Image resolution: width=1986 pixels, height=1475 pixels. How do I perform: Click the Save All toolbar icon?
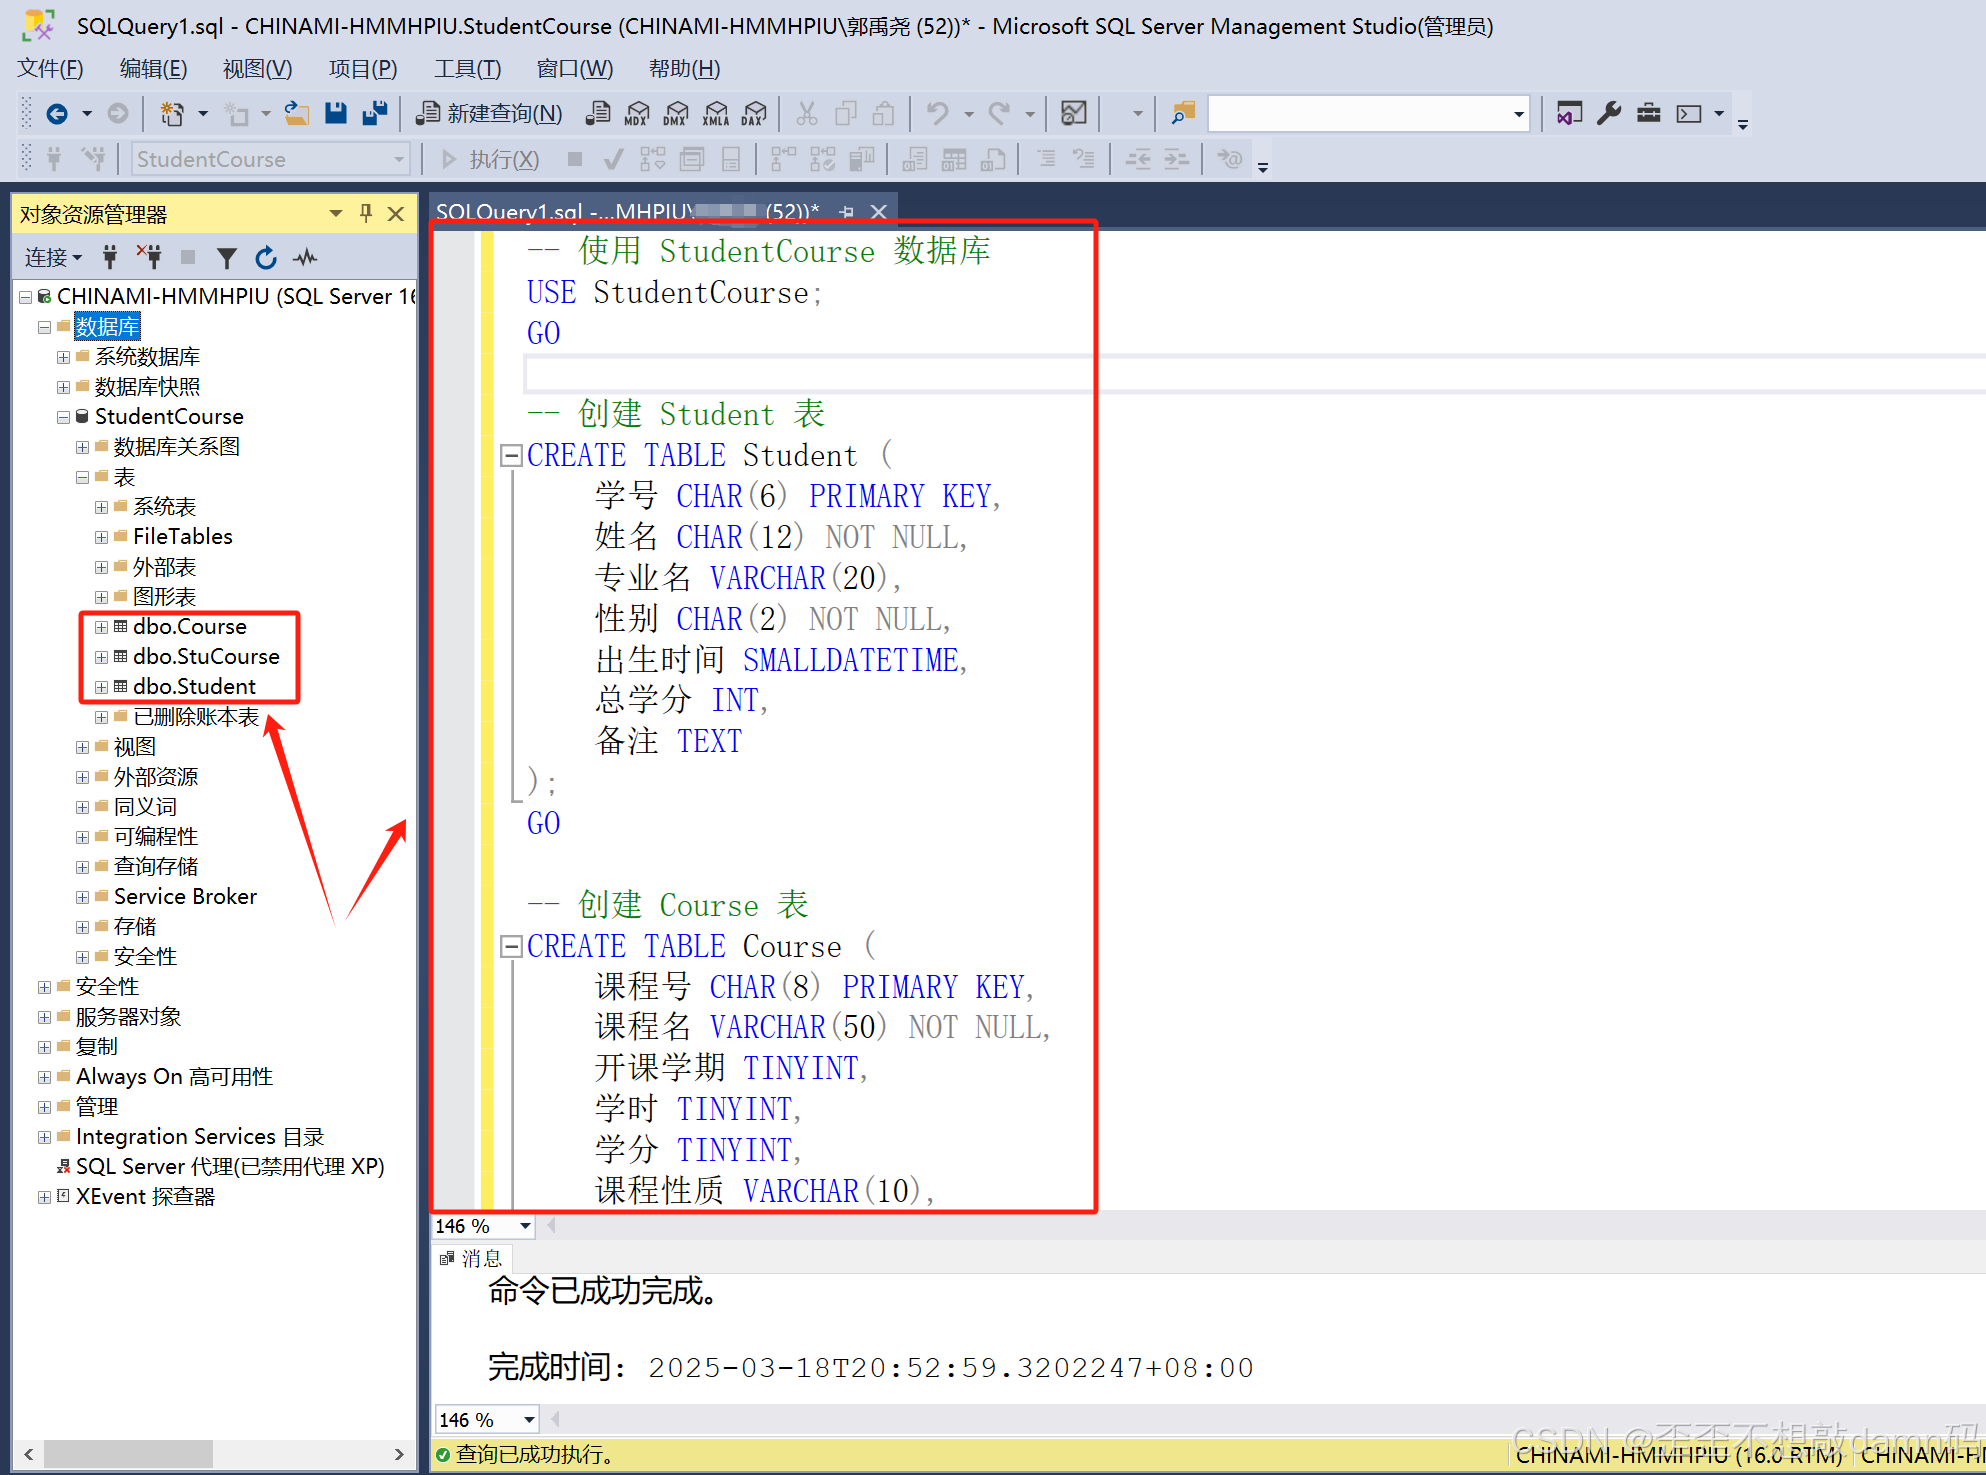click(375, 113)
